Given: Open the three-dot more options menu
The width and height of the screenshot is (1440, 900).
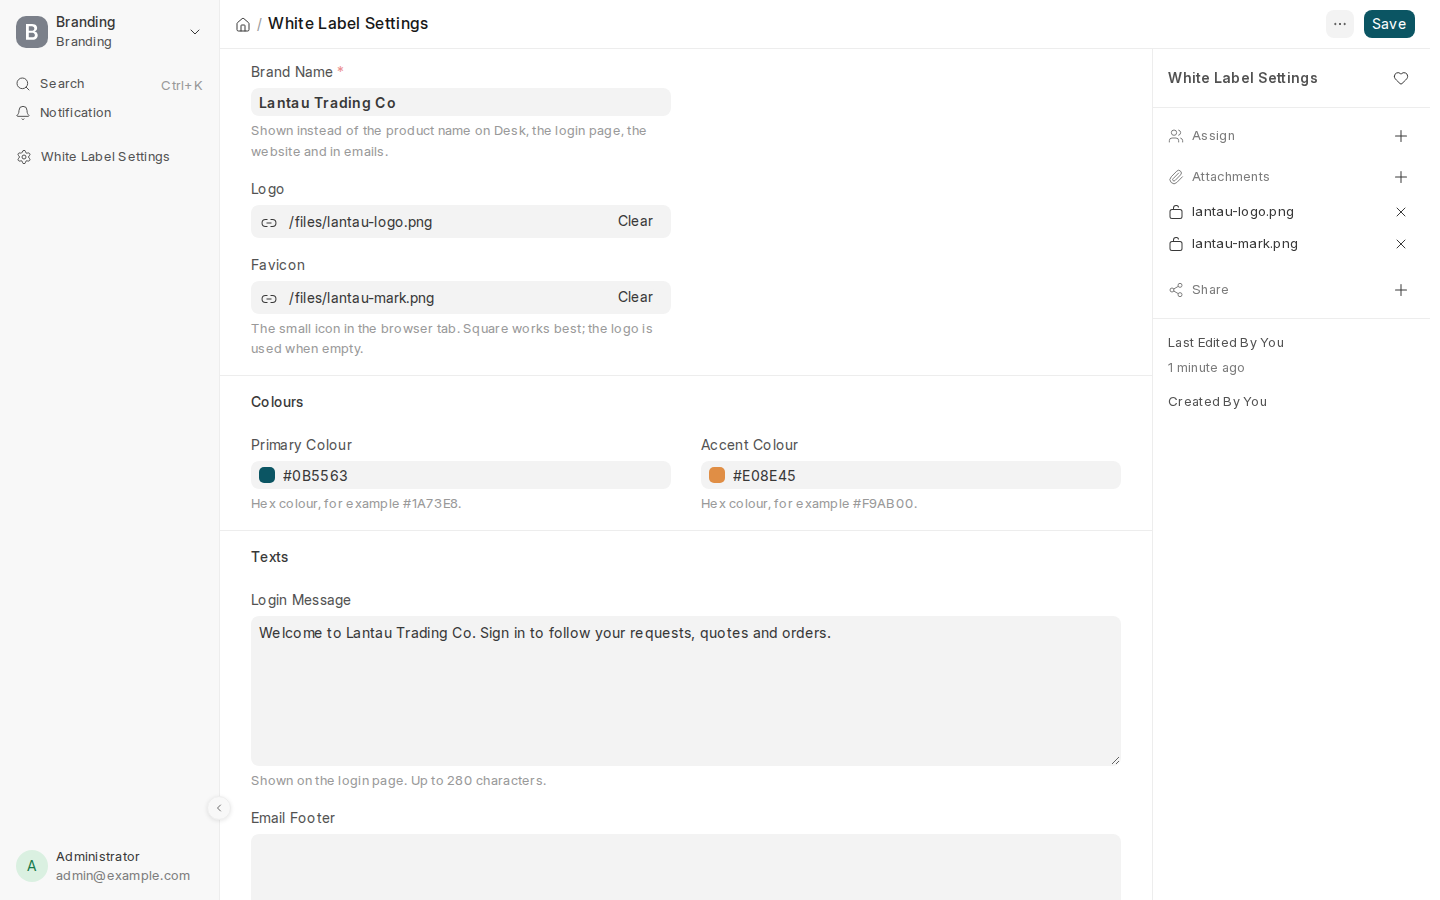Looking at the screenshot, I should pos(1340,24).
